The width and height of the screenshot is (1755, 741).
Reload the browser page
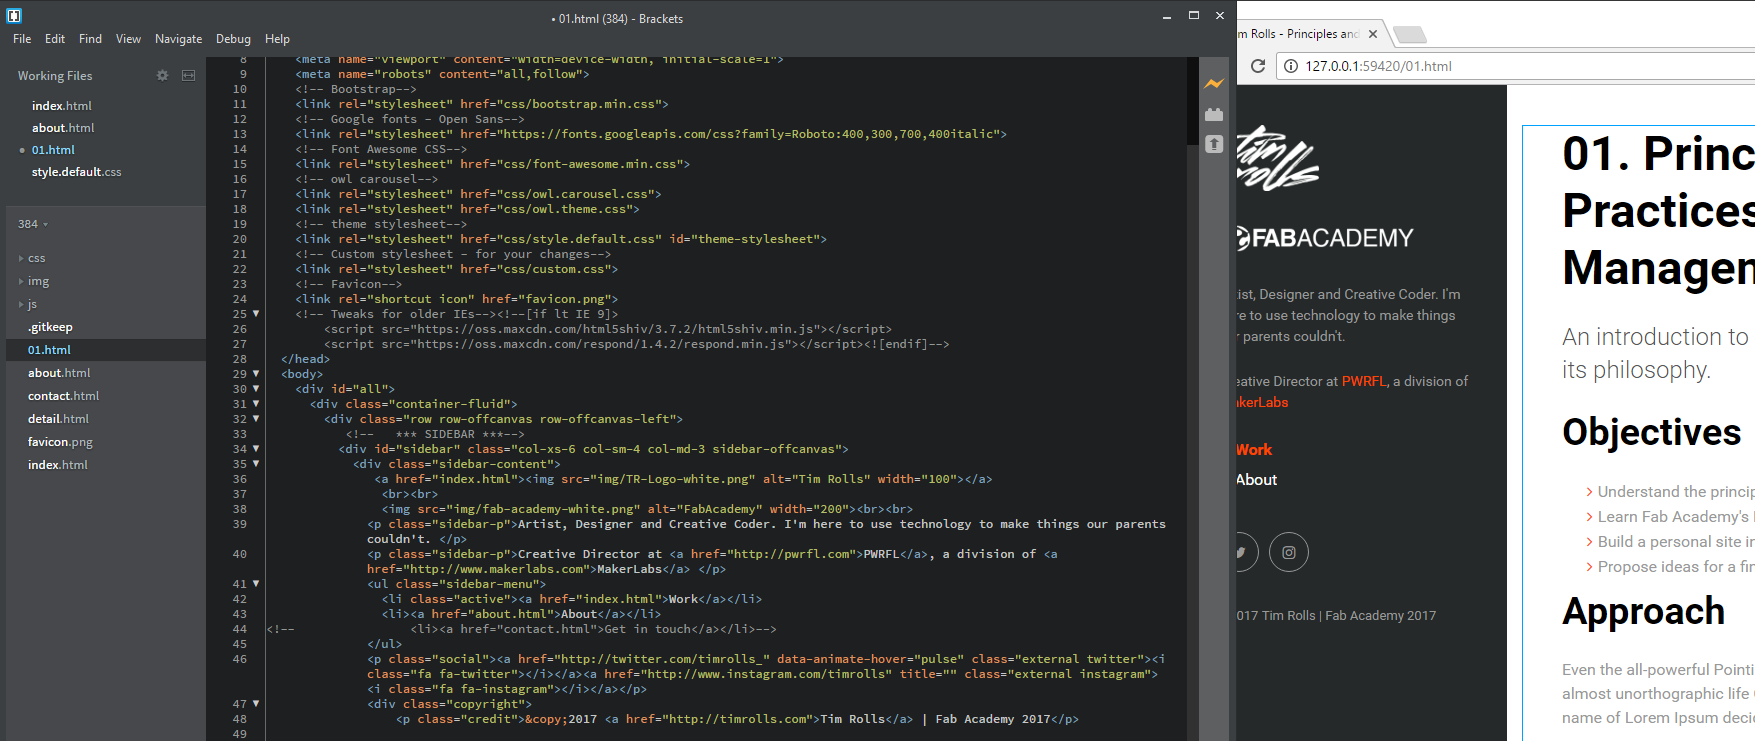(x=1258, y=66)
